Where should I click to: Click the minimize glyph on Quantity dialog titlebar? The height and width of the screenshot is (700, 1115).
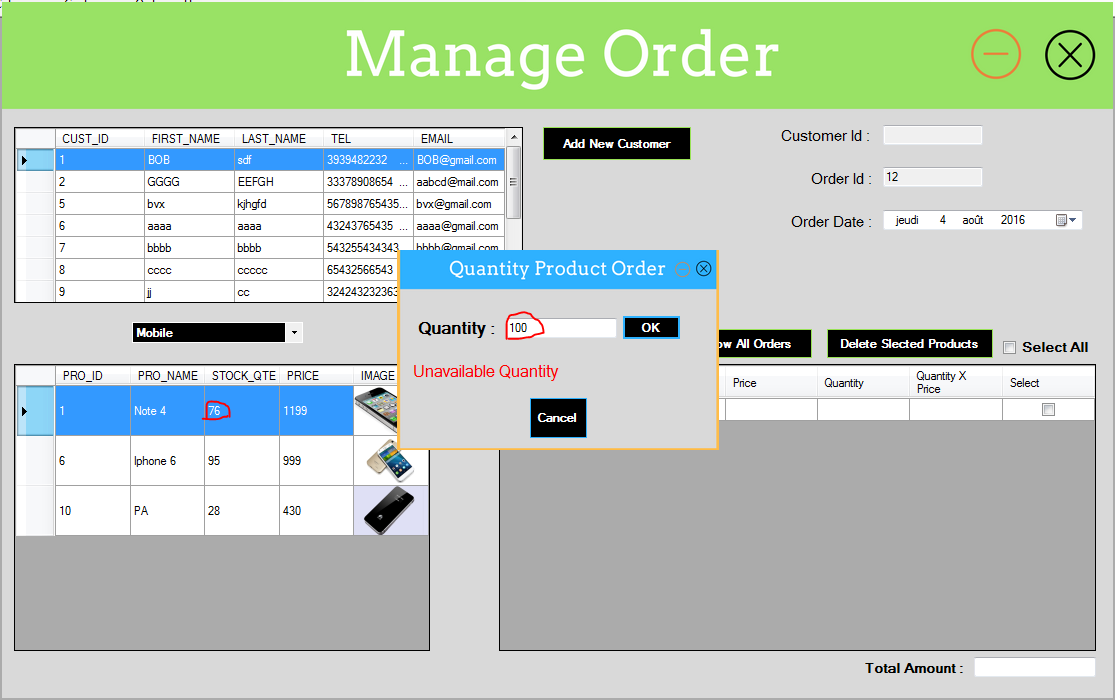(x=685, y=268)
